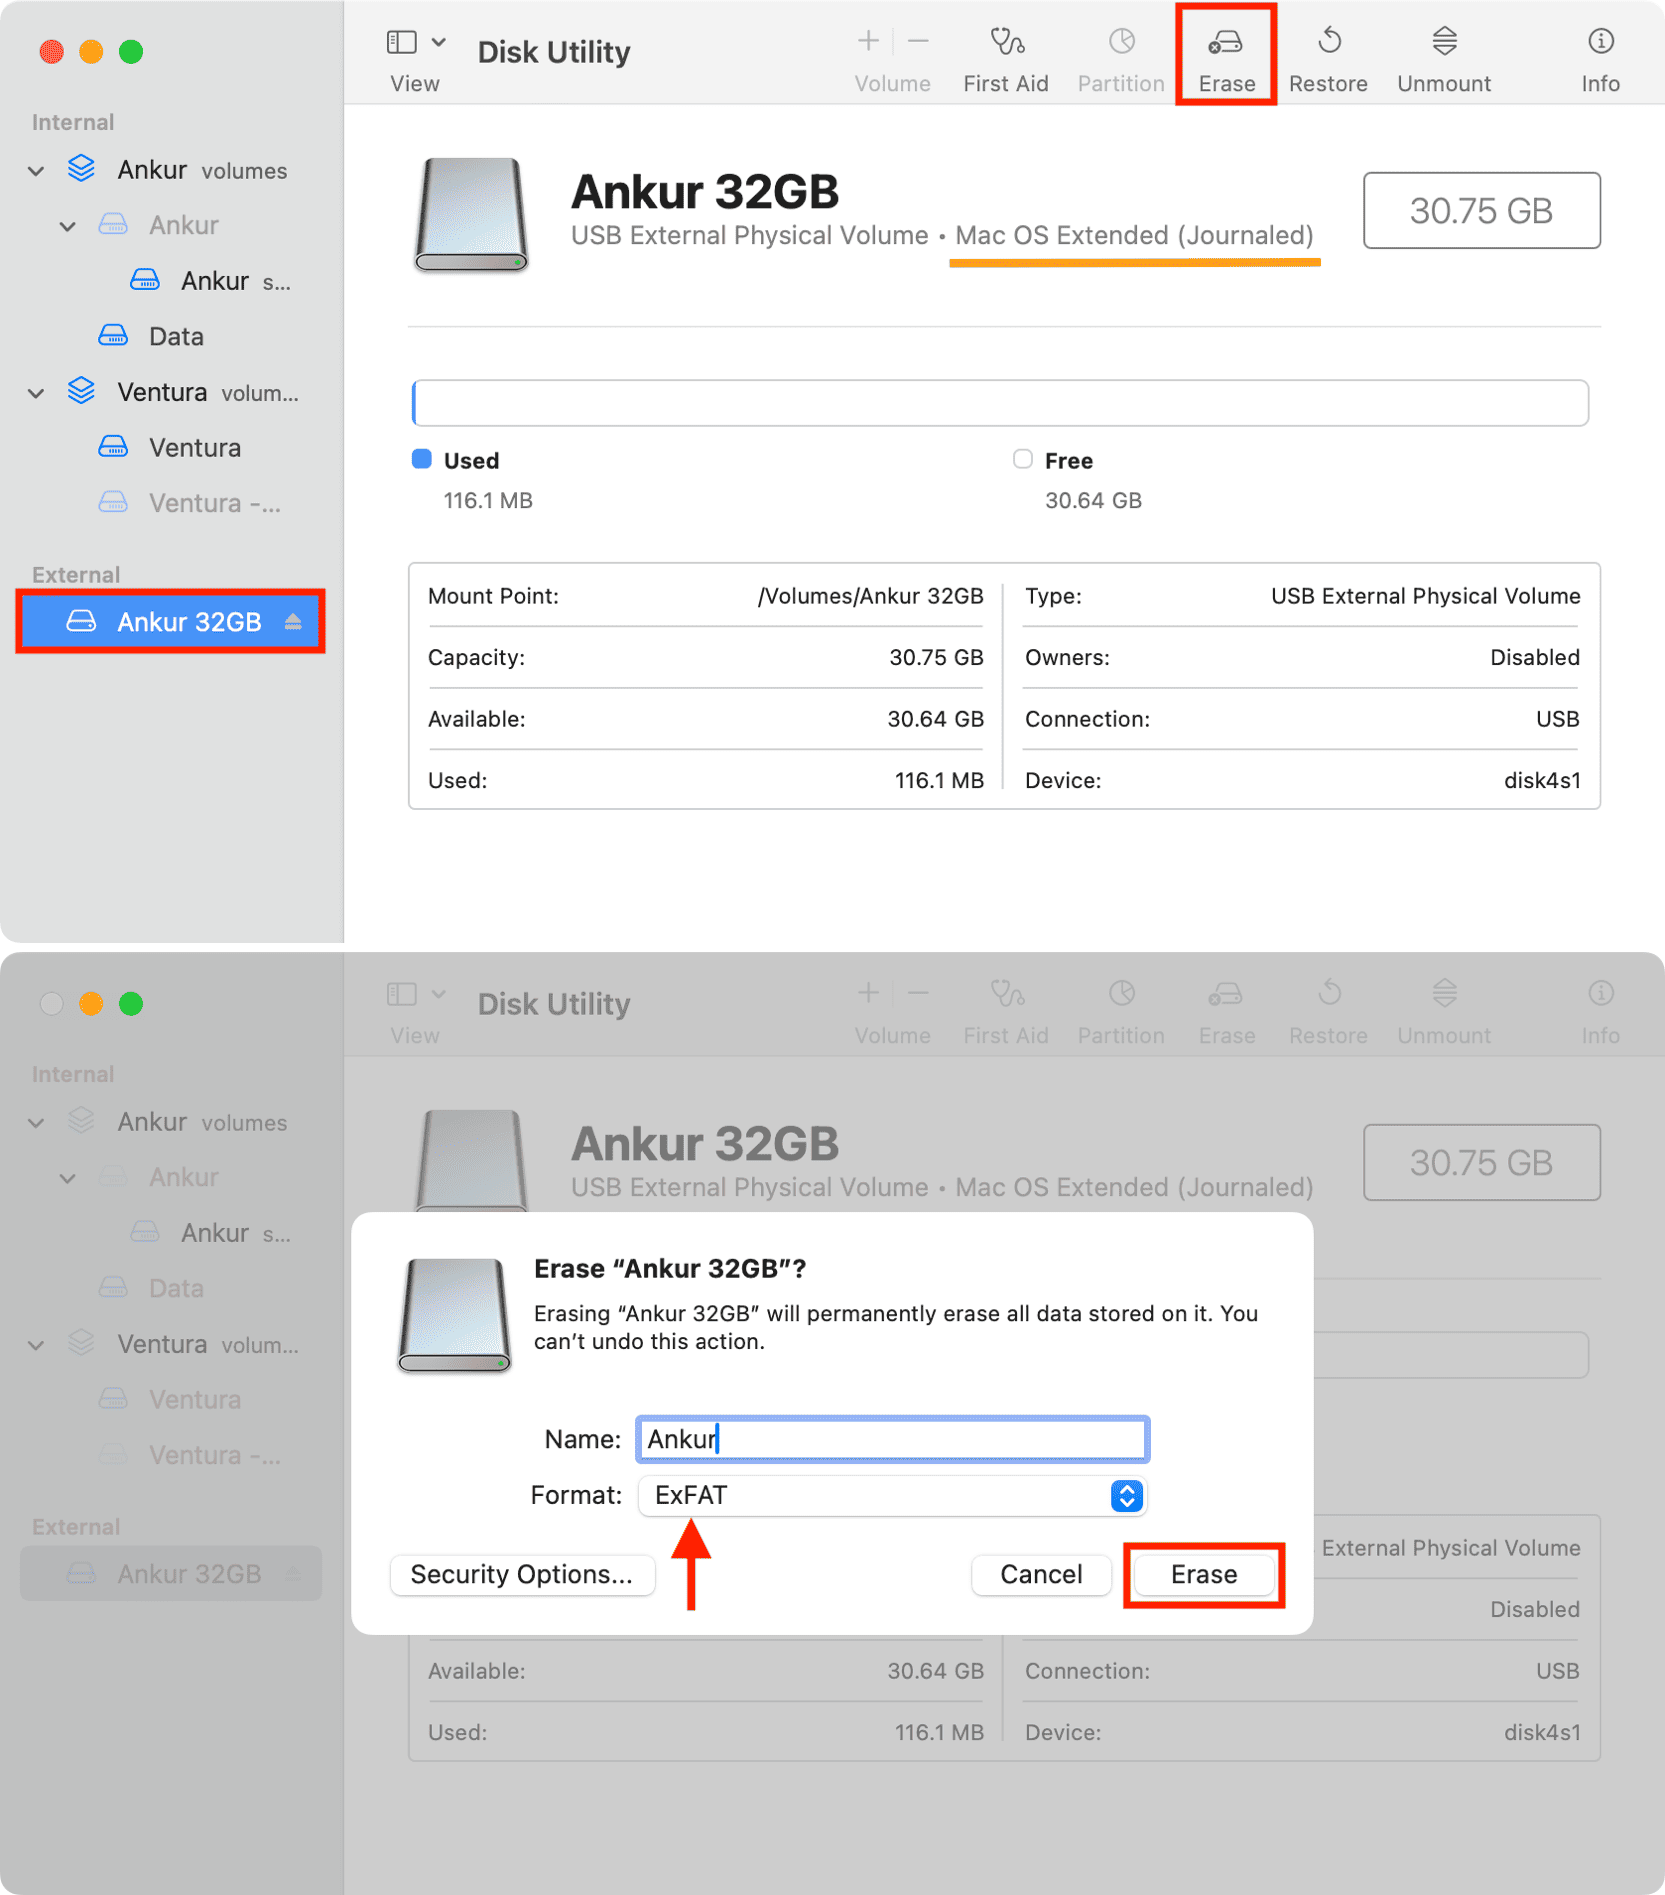The height and width of the screenshot is (1895, 1665).
Task: Collapse the Ankur volumes group in top sidebar
Action: pyautogui.click(x=36, y=171)
